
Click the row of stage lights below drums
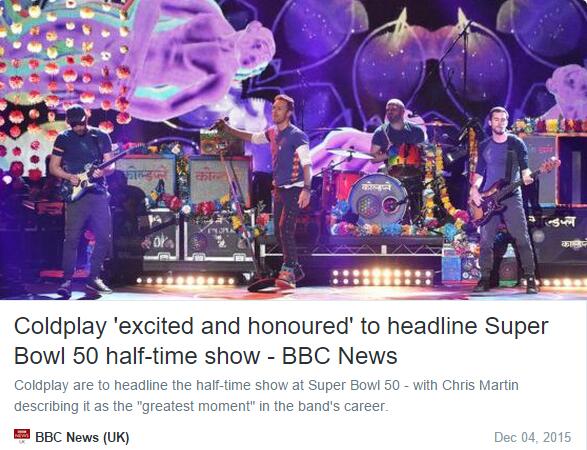tap(381, 277)
